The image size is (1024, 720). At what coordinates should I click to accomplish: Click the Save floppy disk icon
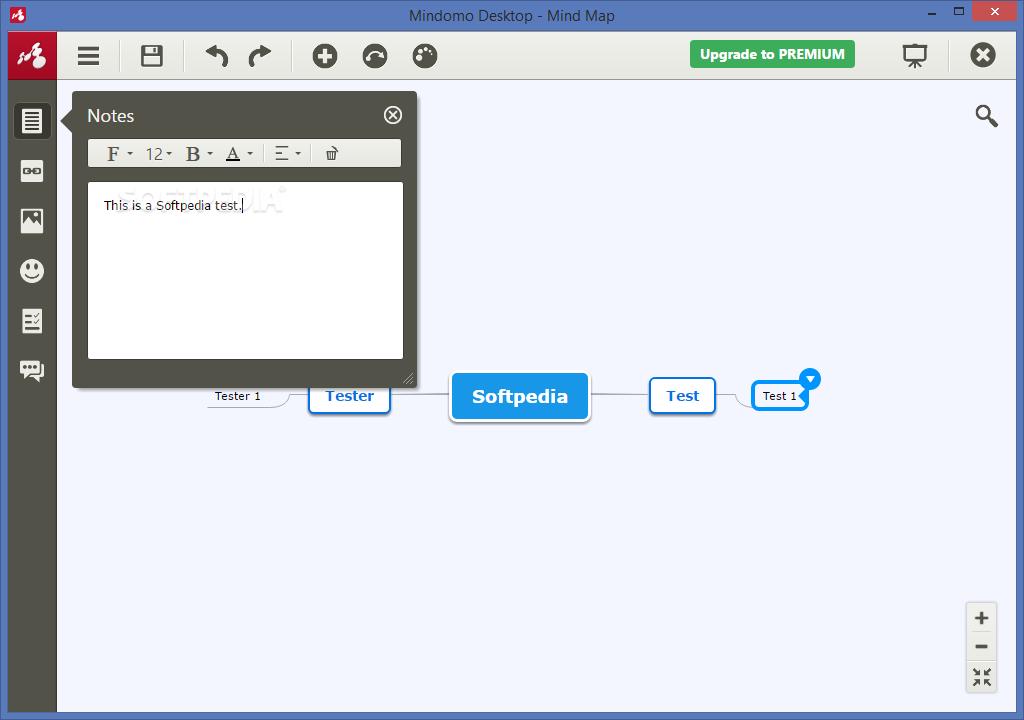(x=152, y=56)
